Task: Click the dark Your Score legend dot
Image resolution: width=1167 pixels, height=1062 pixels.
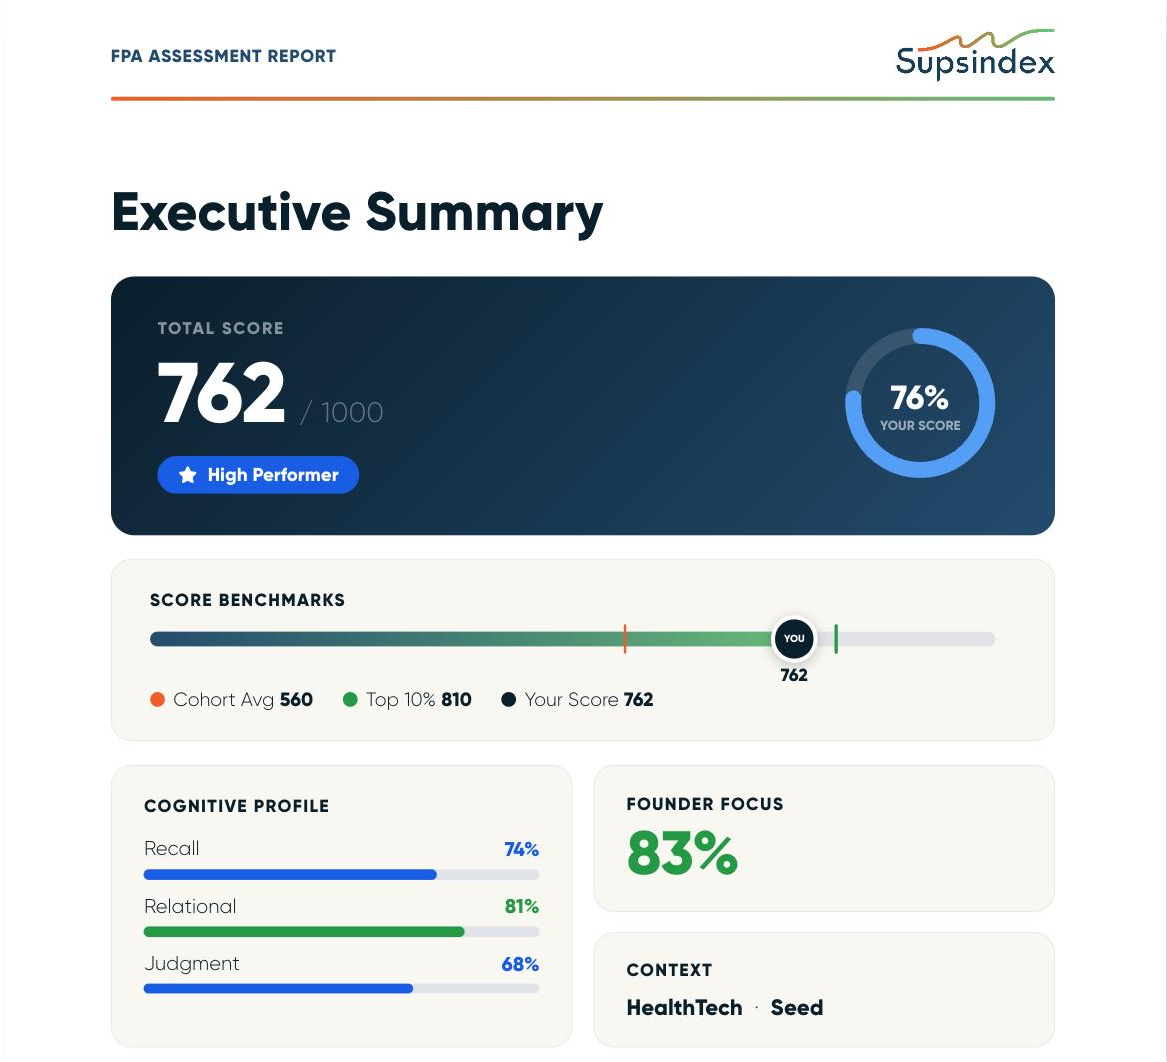Action: [508, 700]
